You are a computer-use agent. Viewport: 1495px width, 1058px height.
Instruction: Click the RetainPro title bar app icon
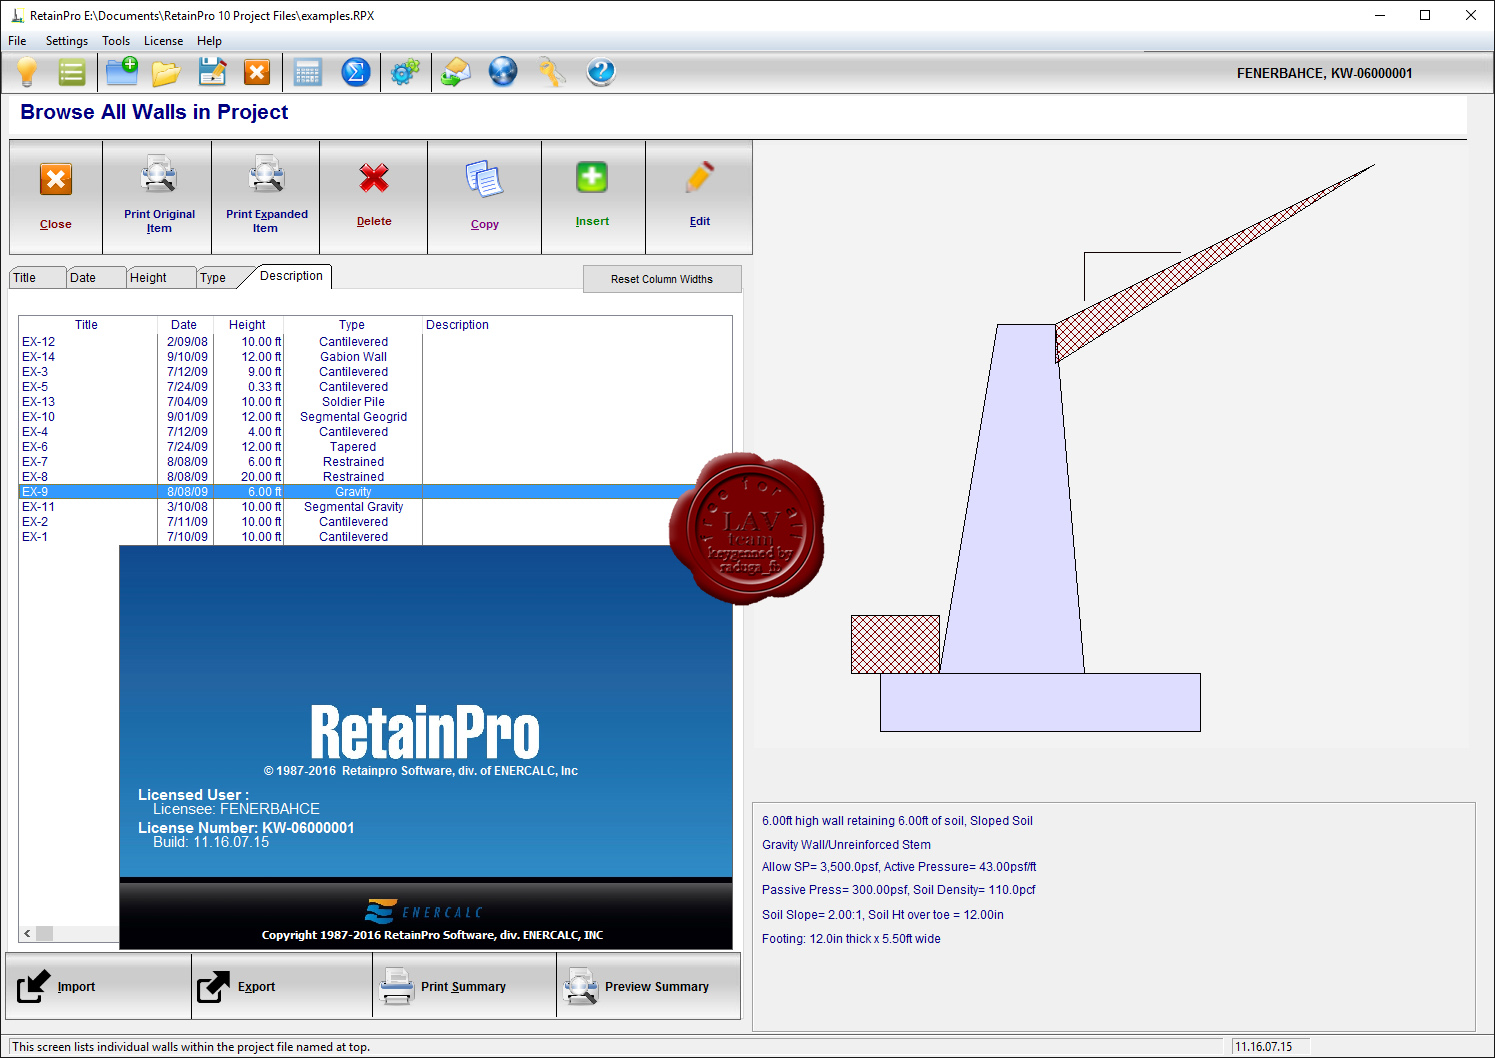tap(17, 15)
